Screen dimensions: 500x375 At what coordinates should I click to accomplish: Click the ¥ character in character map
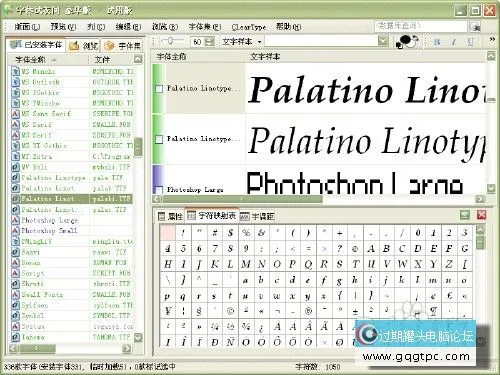click(168, 311)
